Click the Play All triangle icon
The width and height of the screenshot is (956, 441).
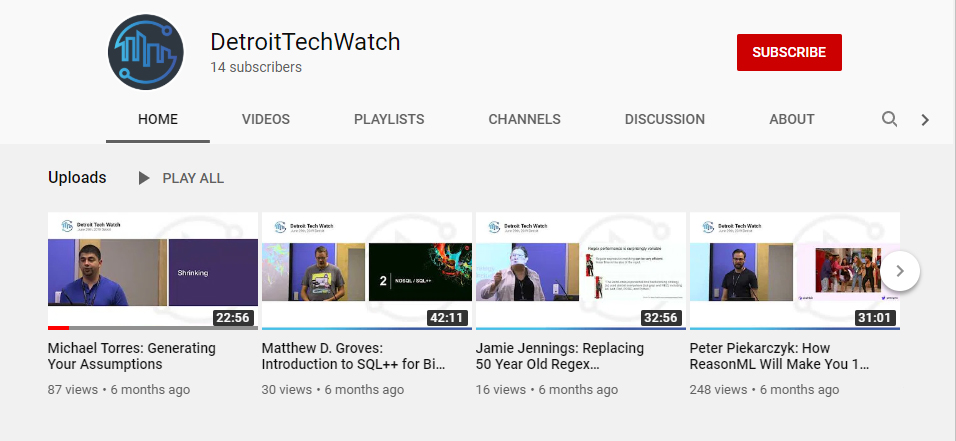tap(144, 178)
